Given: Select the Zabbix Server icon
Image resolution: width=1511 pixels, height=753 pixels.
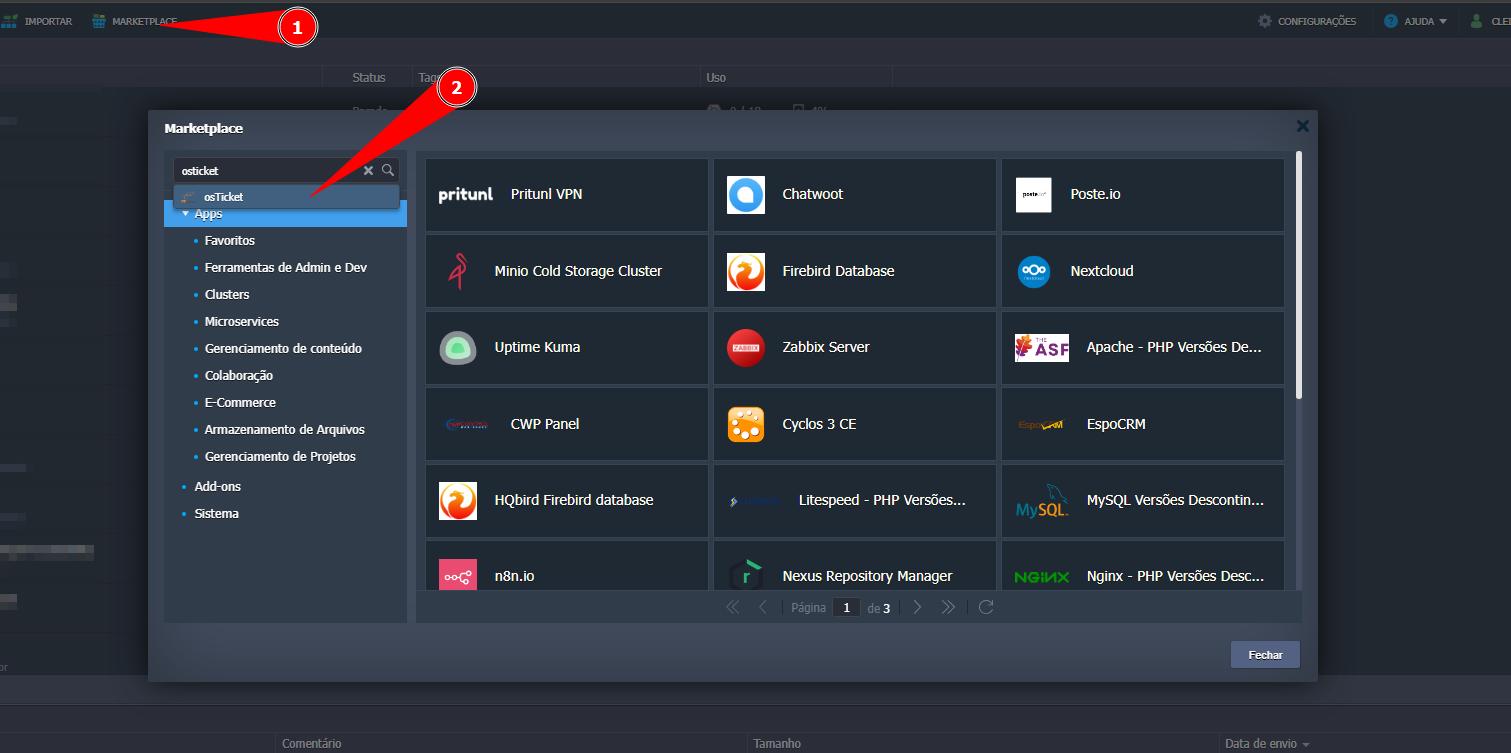Looking at the screenshot, I should point(745,348).
